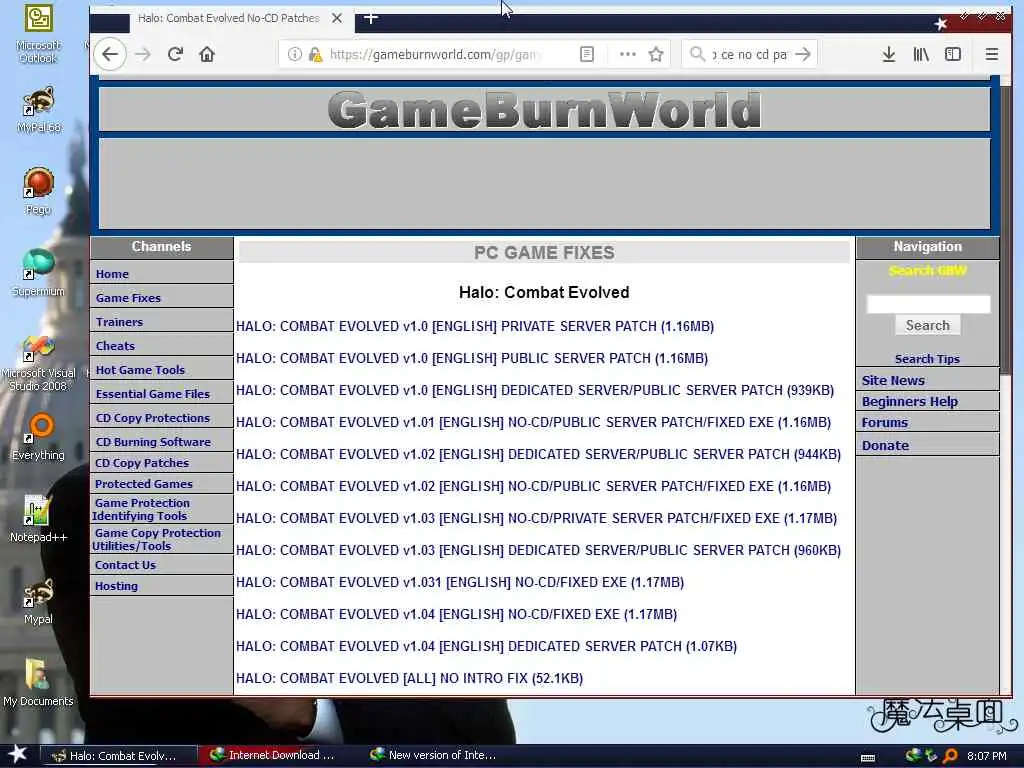Select the Halo: Combat Evolved No-CD Patches tab
Image resolution: width=1024 pixels, height=768 pixels.
click(x=229, y=18)
